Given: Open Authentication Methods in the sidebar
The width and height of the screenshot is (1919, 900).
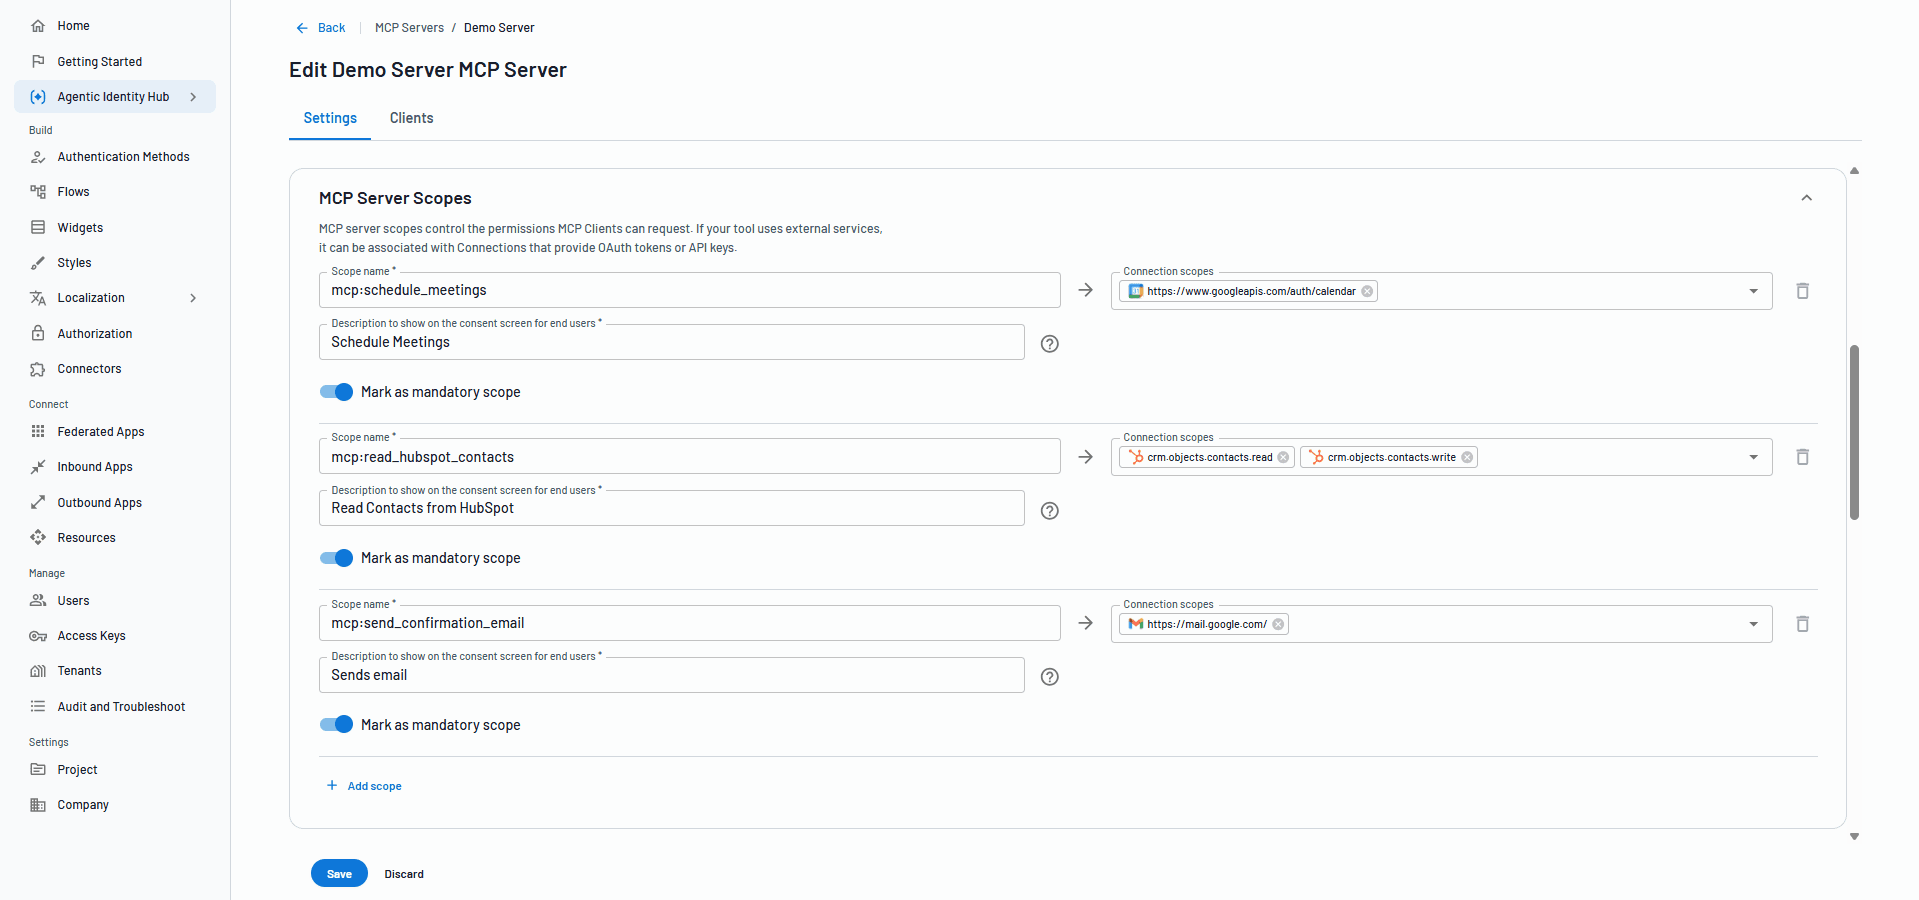Looking at the screenshot, I should tap(123, 156).
